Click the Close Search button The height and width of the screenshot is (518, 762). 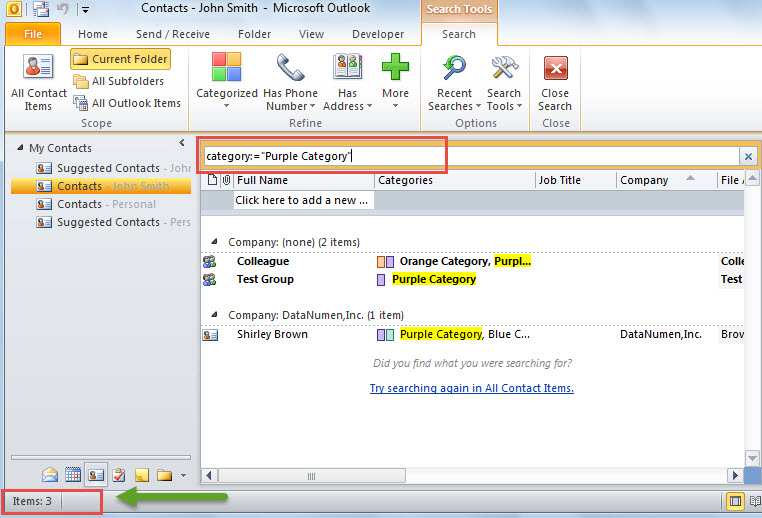tap(555, 83)
